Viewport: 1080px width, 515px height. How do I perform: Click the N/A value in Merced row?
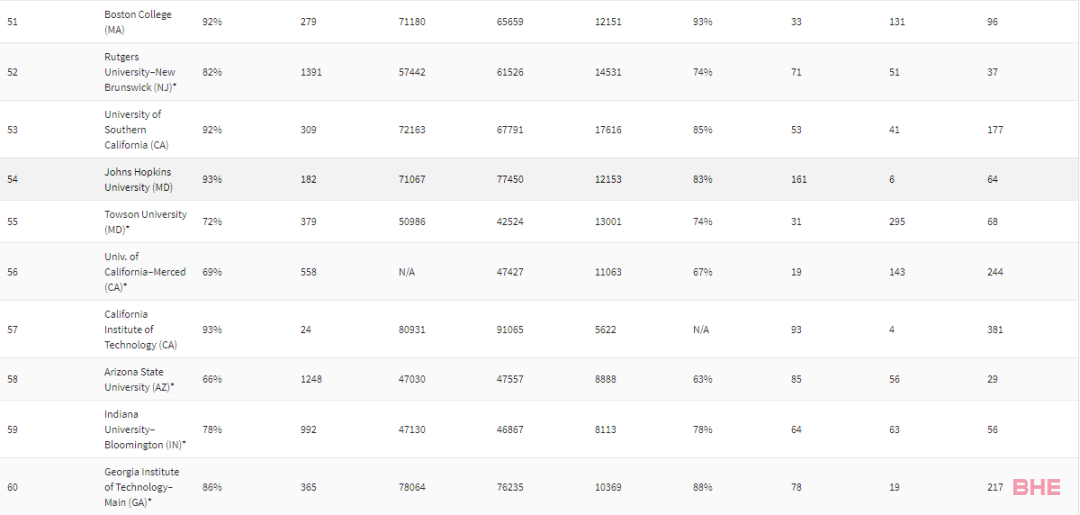(406, 272)
